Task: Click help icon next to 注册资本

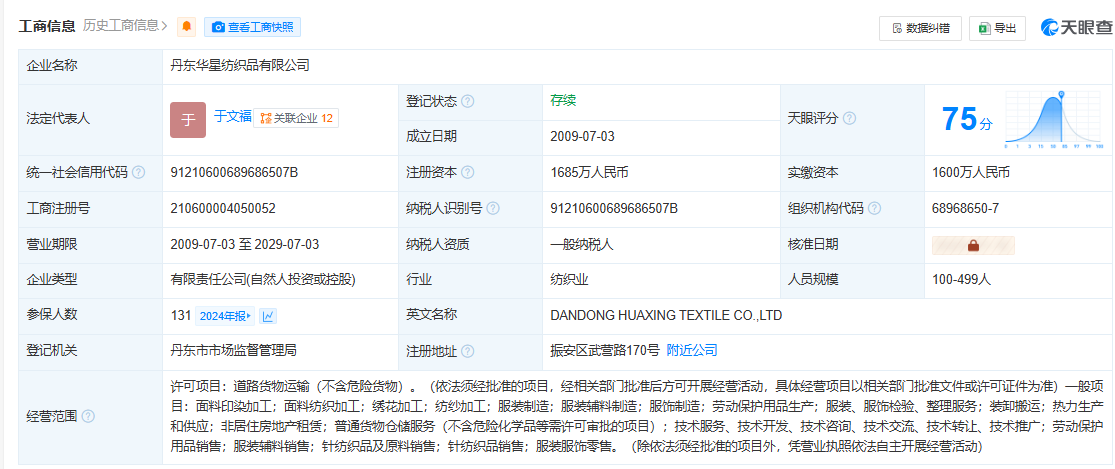Action: click(x=467, y=173)
